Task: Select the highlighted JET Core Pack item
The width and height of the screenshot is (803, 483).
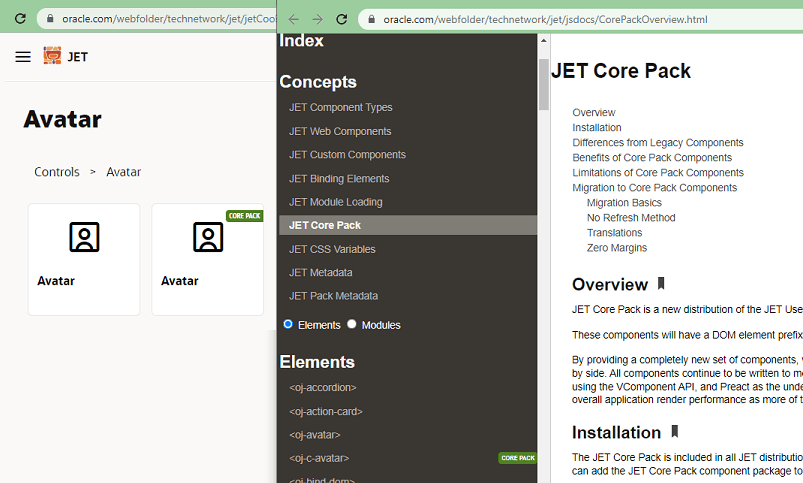Action: coord(408,225)
